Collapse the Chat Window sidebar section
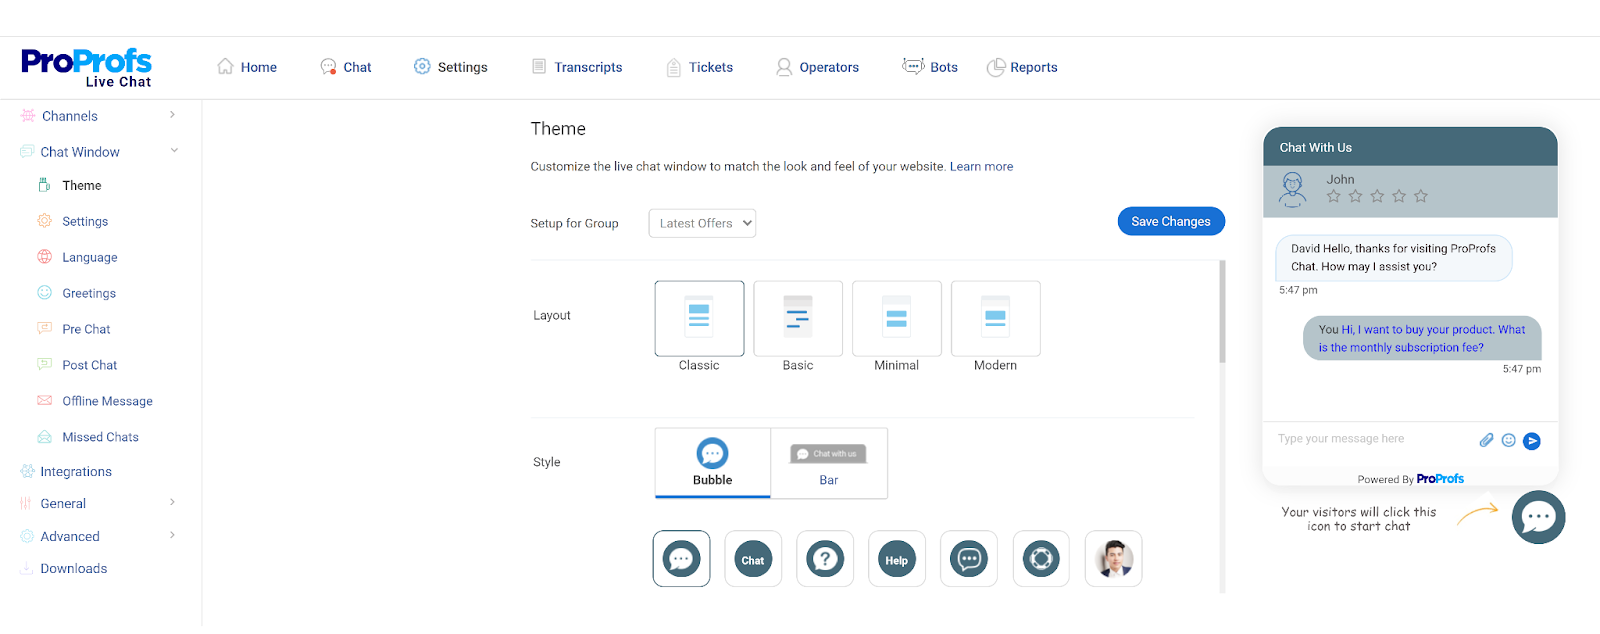The image size is (1600, 634). (99, 152)
